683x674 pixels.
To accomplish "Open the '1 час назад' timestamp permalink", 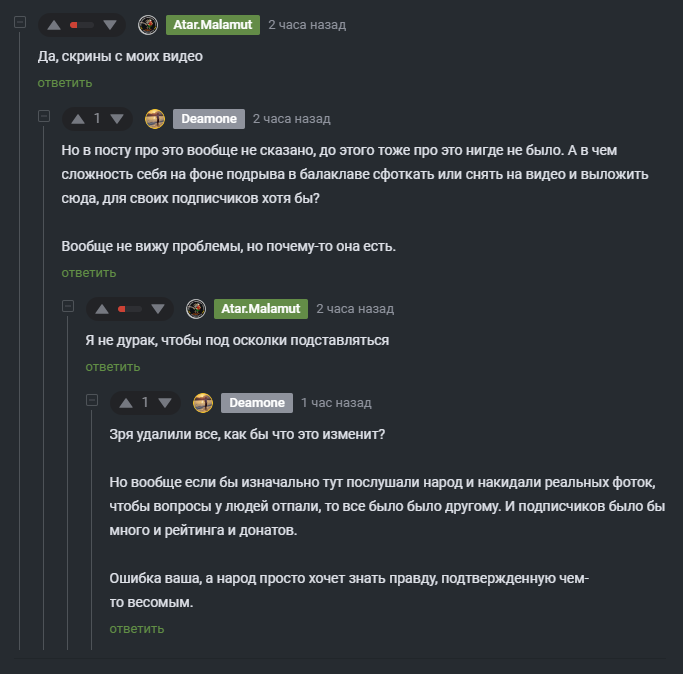I will [x=336, y=403].
